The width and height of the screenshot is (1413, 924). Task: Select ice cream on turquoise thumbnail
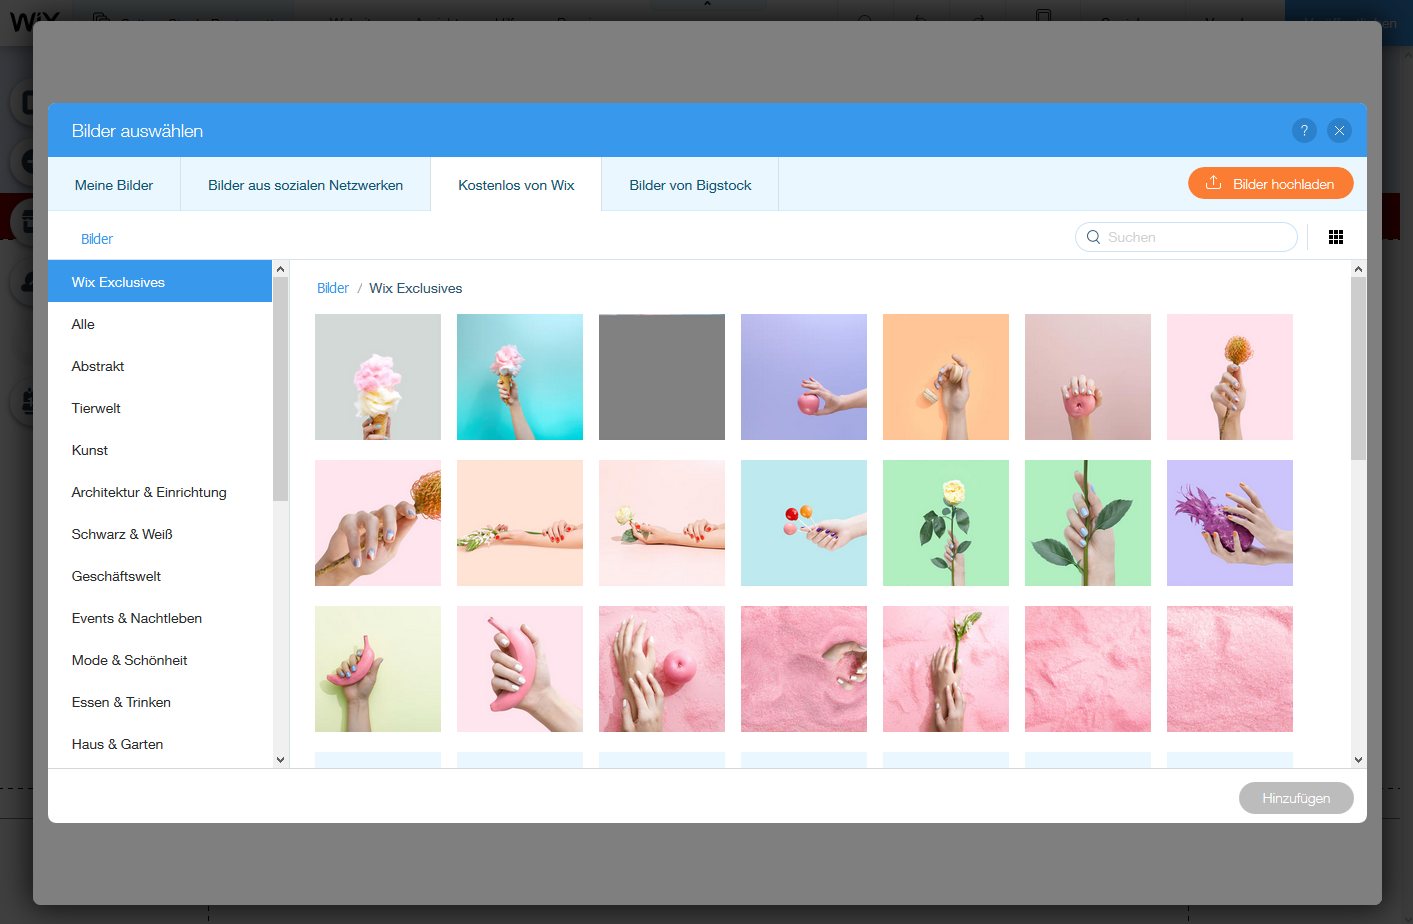click(x=520, y=377)
